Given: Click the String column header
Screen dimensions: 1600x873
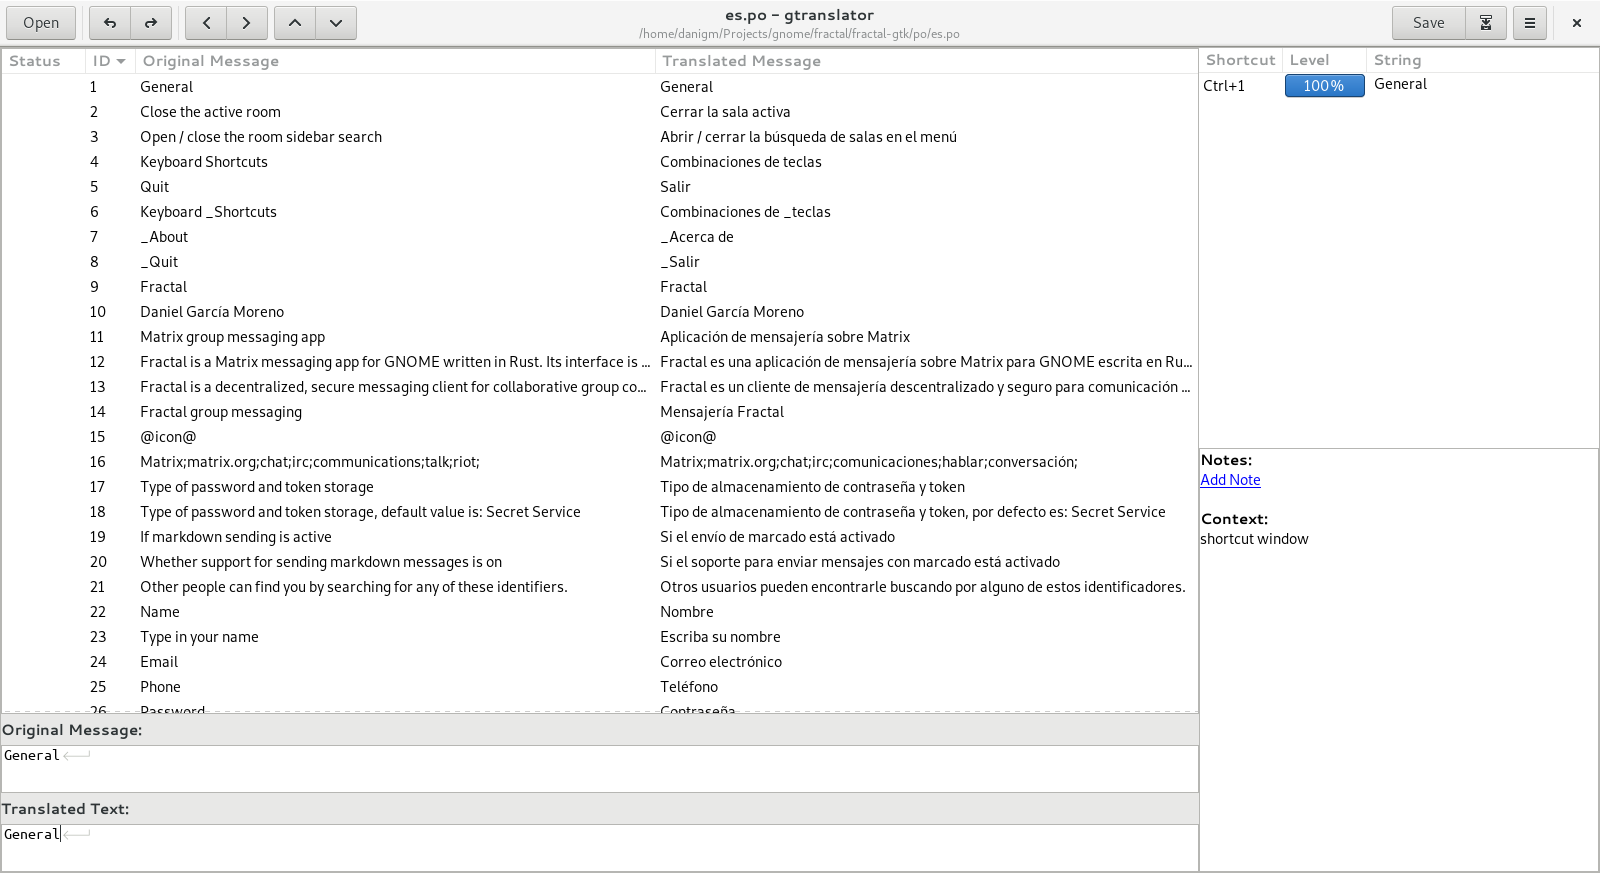Looking at the screenshot, I should tap(1482, 60).
